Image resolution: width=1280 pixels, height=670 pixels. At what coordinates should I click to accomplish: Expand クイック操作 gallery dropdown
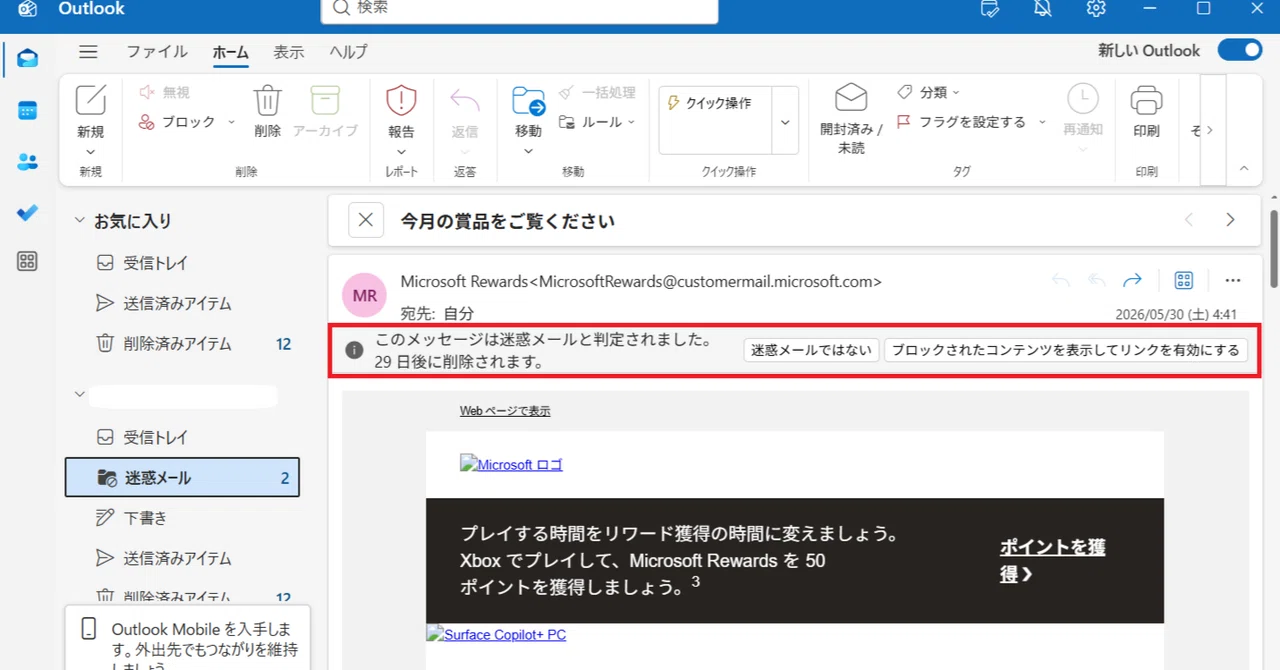coord(785,121)
